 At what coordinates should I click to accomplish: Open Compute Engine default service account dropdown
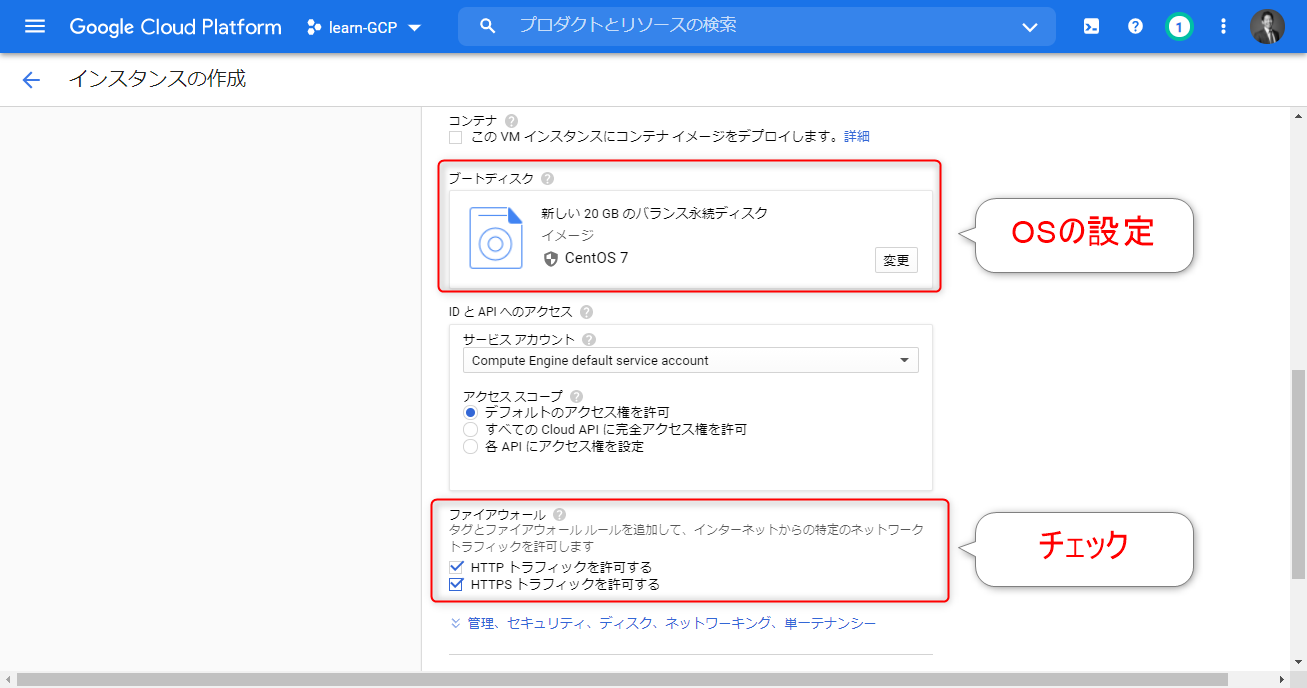coord(691,360)
